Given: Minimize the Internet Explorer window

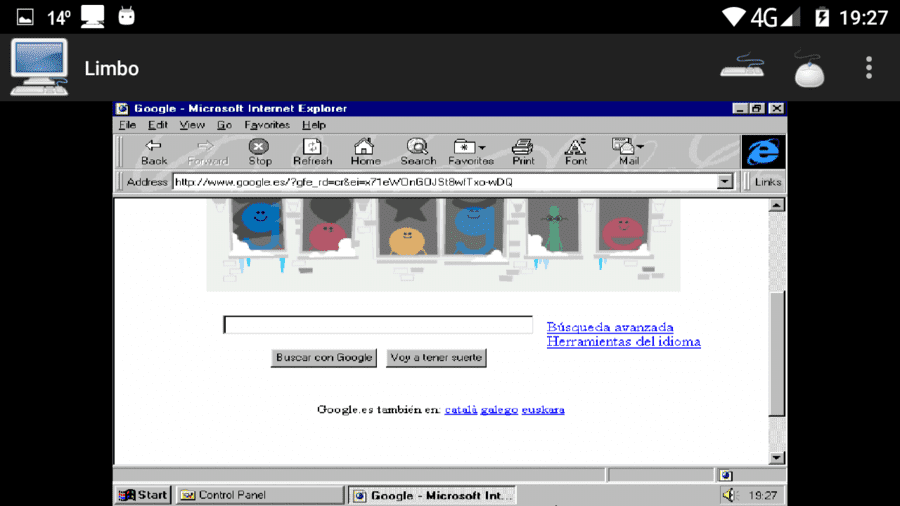Looking at the screenshot, I should 740,108.
